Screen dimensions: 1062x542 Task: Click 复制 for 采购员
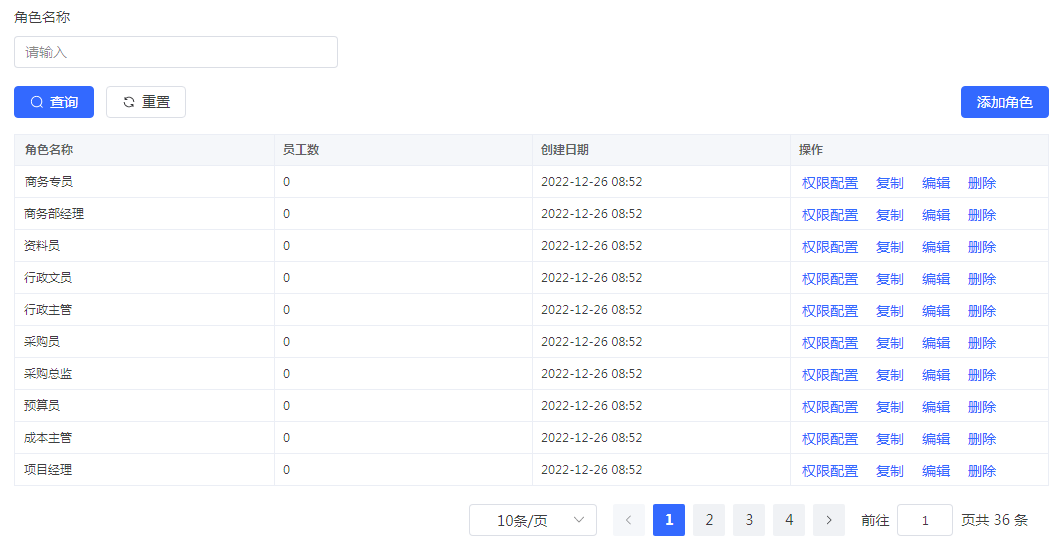889,343
